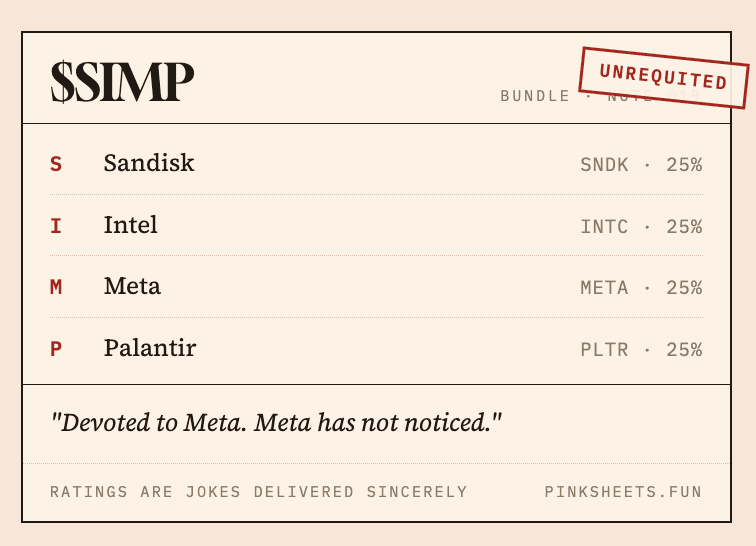Select the red letter M marker
Image resolution: width=756 pixels, height=546 pixels.
click(56, 287)
